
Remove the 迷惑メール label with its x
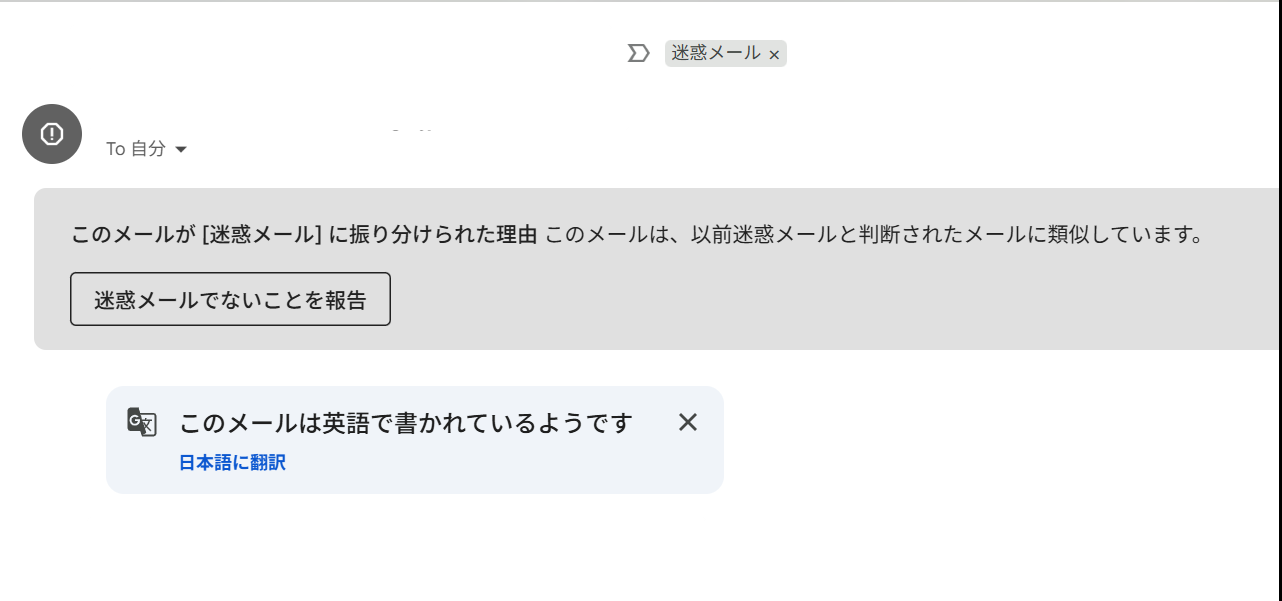pyautogui.click(x=774, y=55)
